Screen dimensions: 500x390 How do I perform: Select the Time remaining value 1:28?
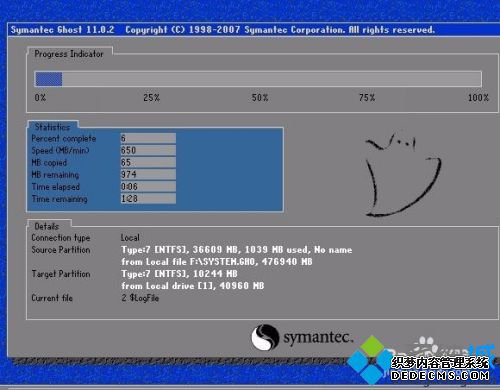point(148,199)
